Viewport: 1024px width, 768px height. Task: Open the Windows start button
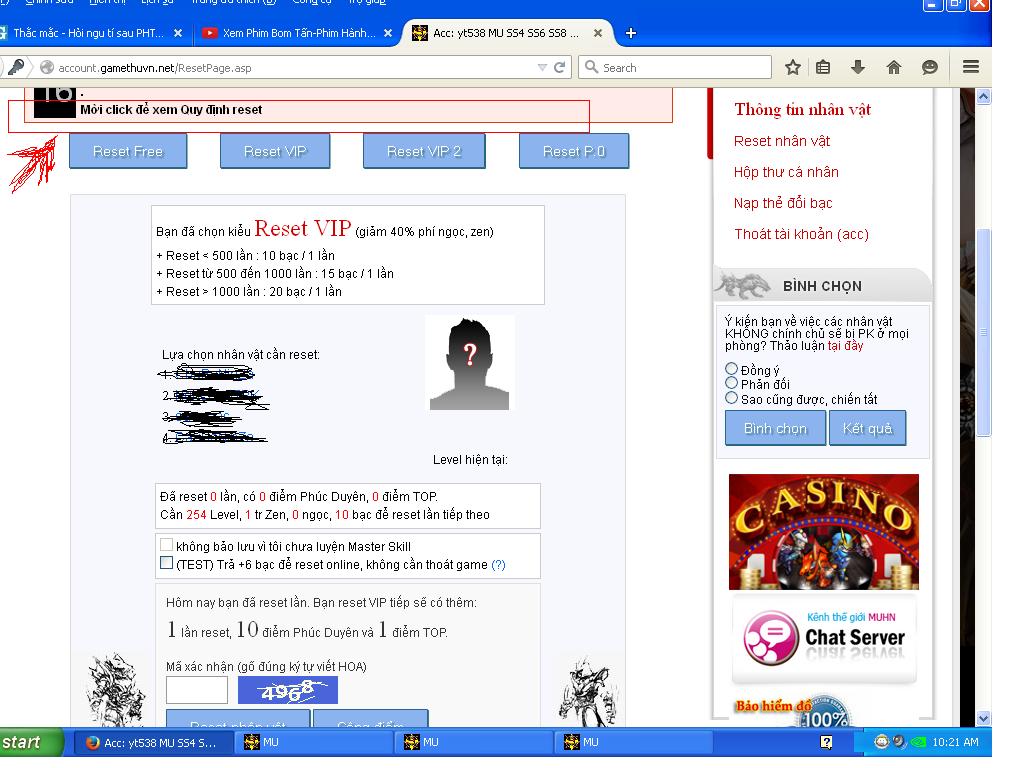pos(31,743)
